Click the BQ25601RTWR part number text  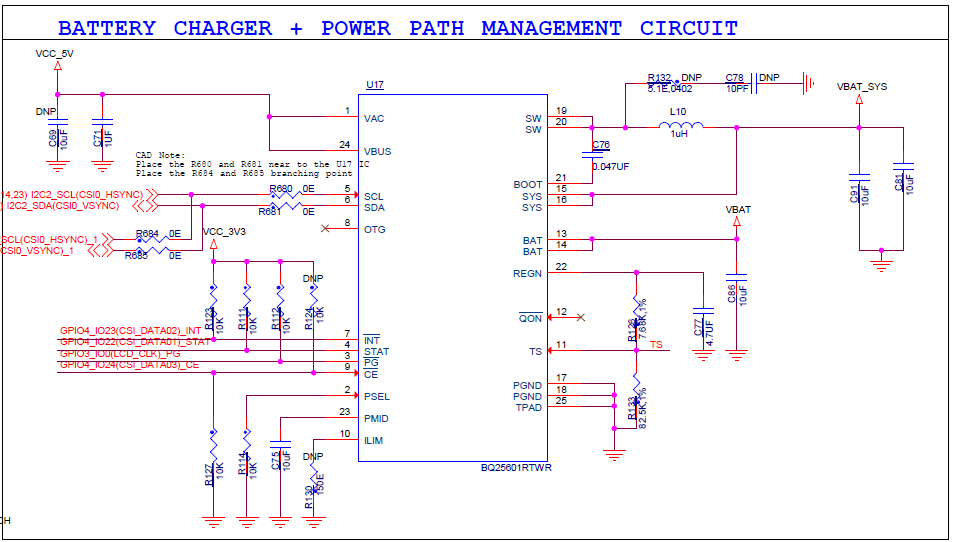tap(516, 468)
